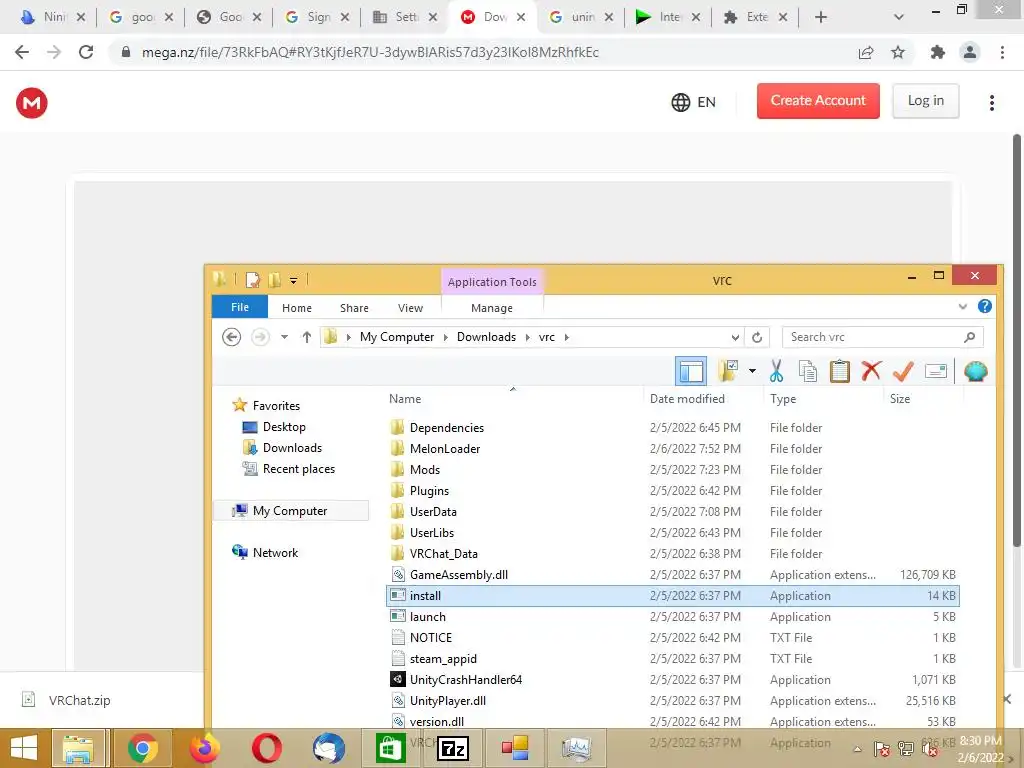Screen dimensions: 1024x768
Task: Click the Create Account button
Action: [x=818, y=101]
